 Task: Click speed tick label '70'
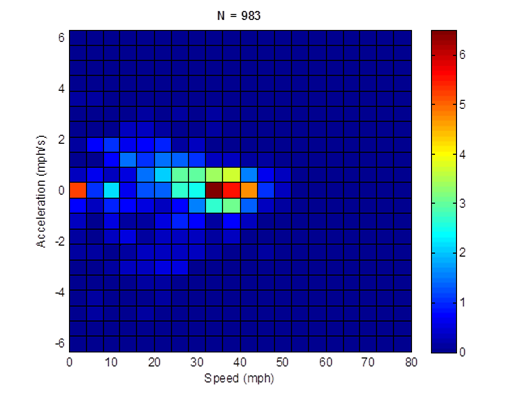coord(368,362)
